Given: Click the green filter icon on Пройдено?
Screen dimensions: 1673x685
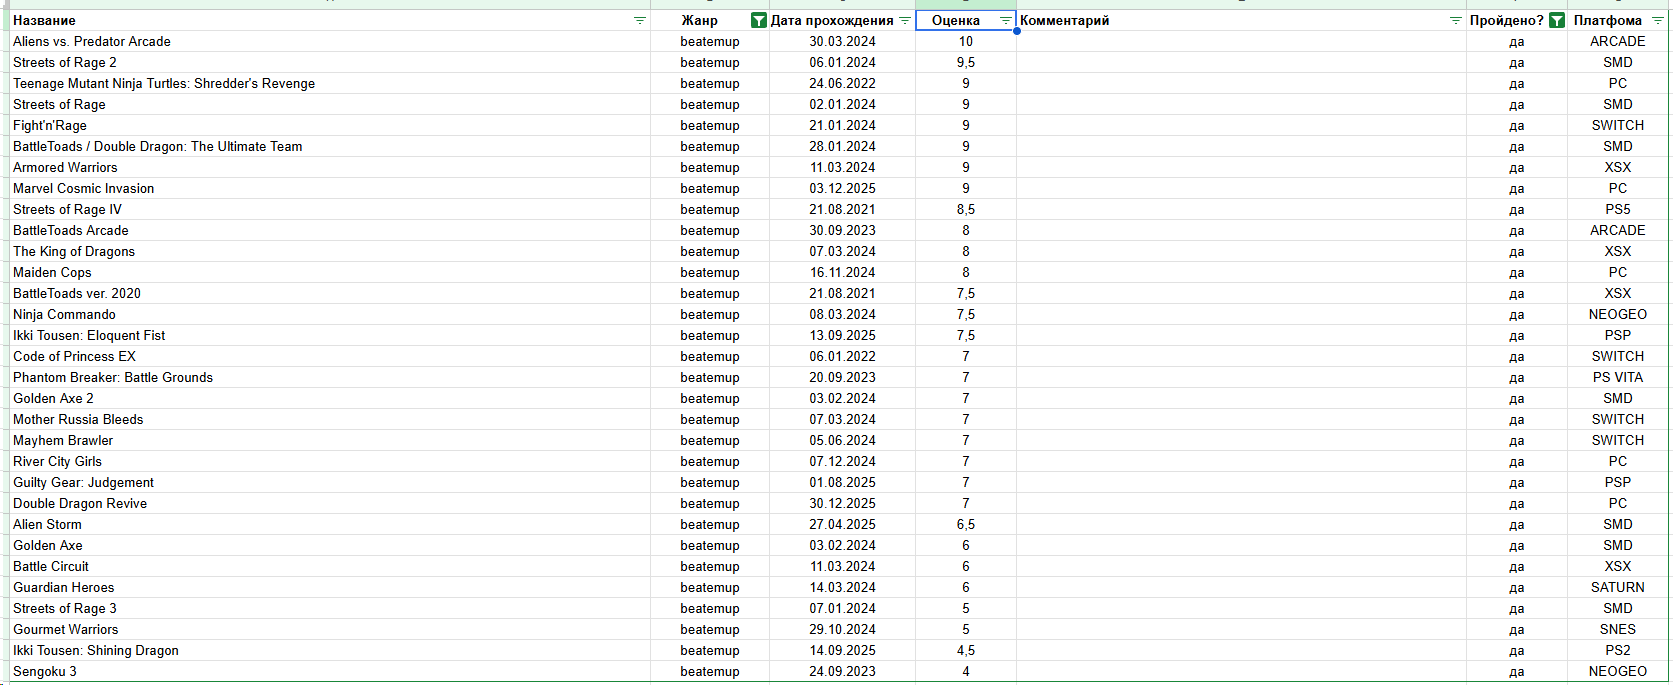Looking at the screenshot, I should pyautogui.click(x=1556, y=20).
